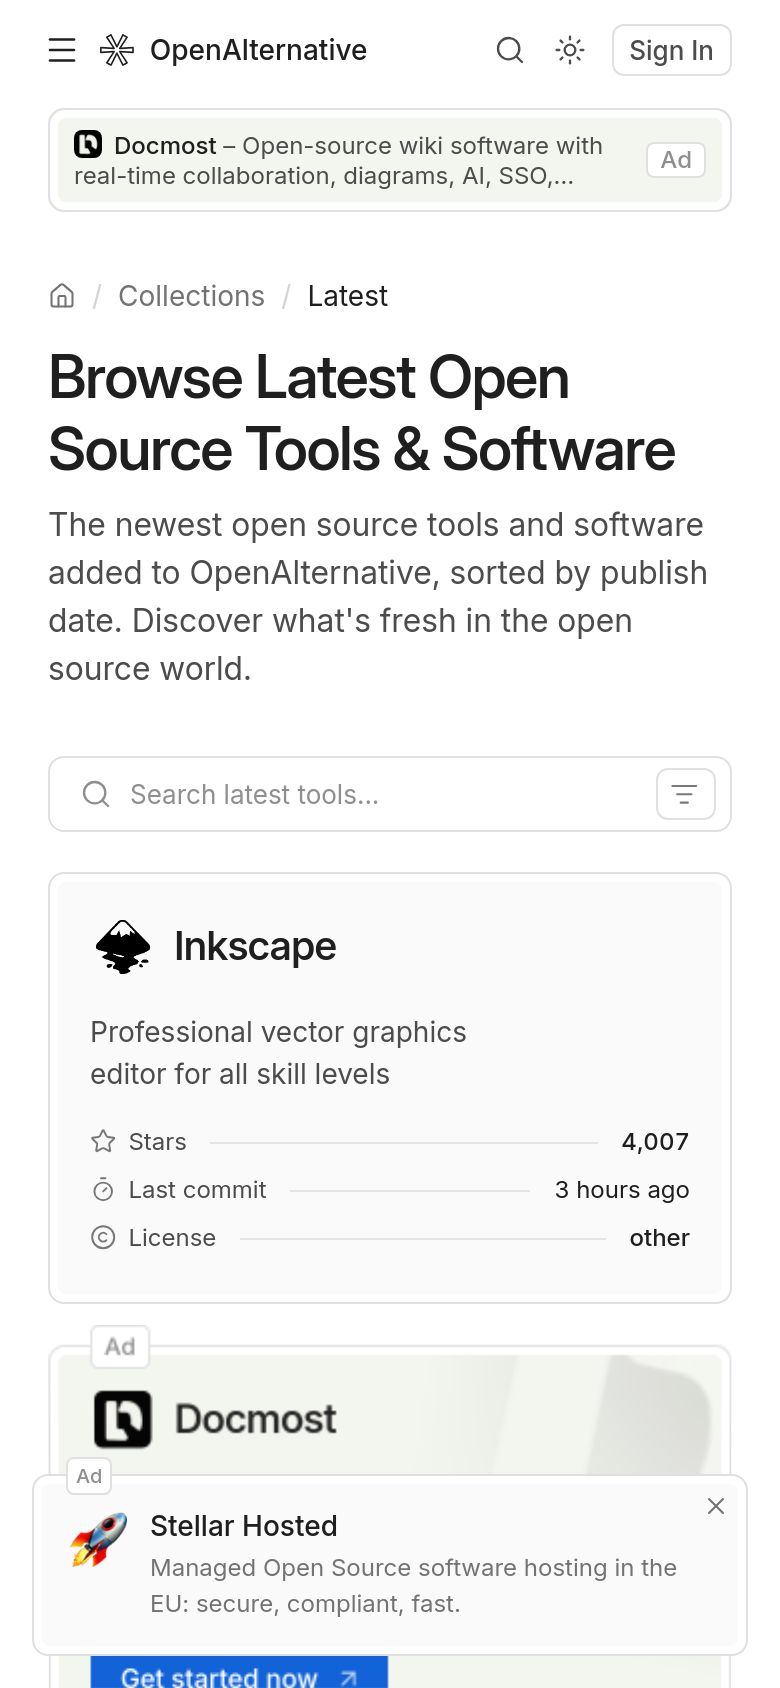Click the Inkscape mountain logo icon
The height and width of the screenshot is (1688, 780).
coord(123,946)
